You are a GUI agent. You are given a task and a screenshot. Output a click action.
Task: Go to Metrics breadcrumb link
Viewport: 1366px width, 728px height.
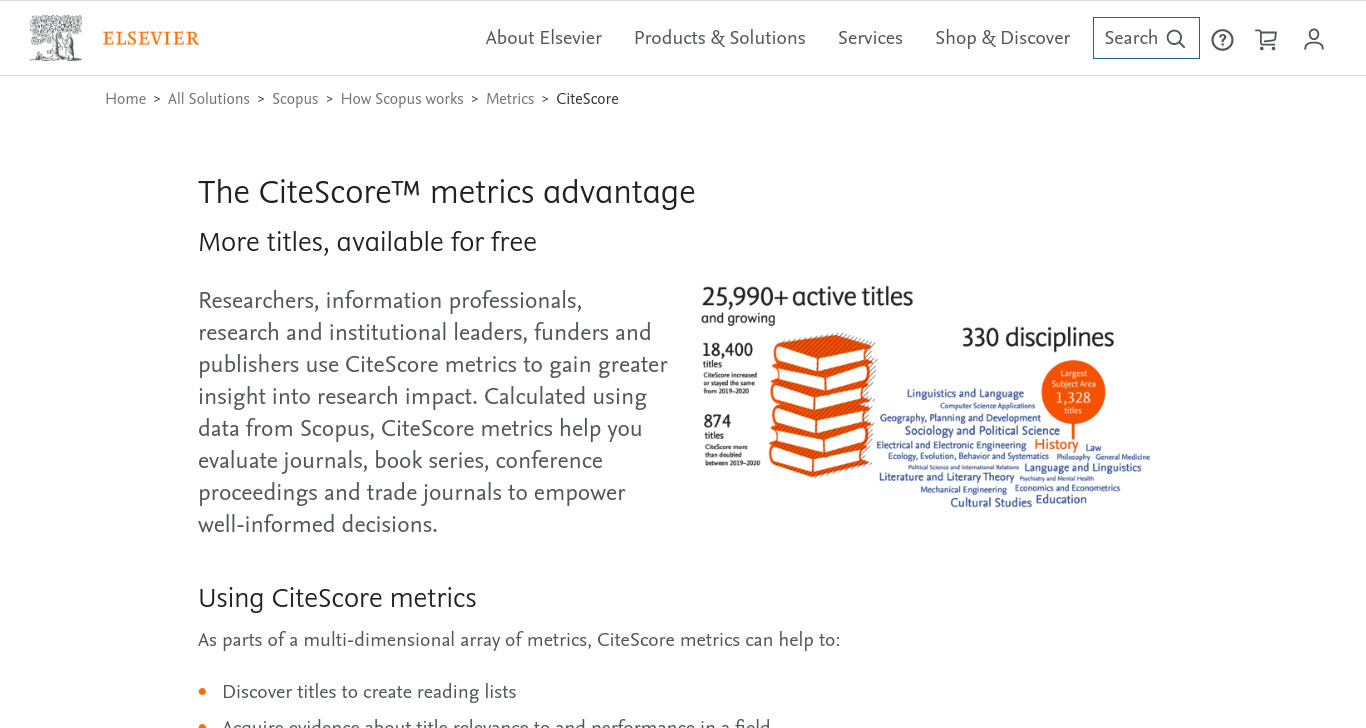coord(510,99)
